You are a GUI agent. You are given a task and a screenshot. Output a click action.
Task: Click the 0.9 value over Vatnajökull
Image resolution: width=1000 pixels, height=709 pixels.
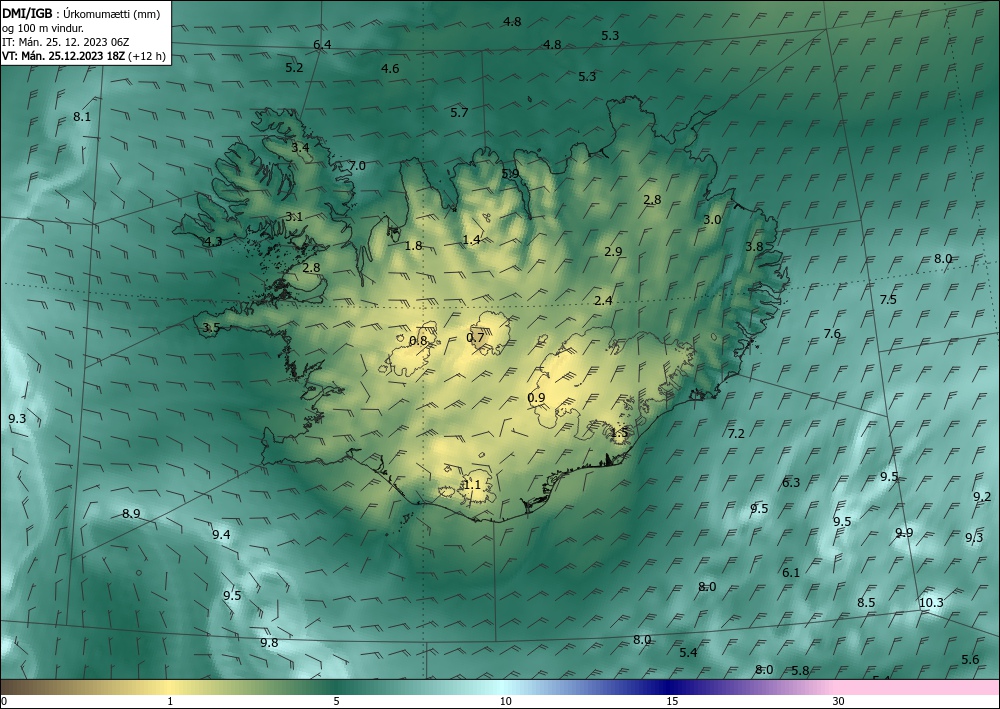(536, 398)
